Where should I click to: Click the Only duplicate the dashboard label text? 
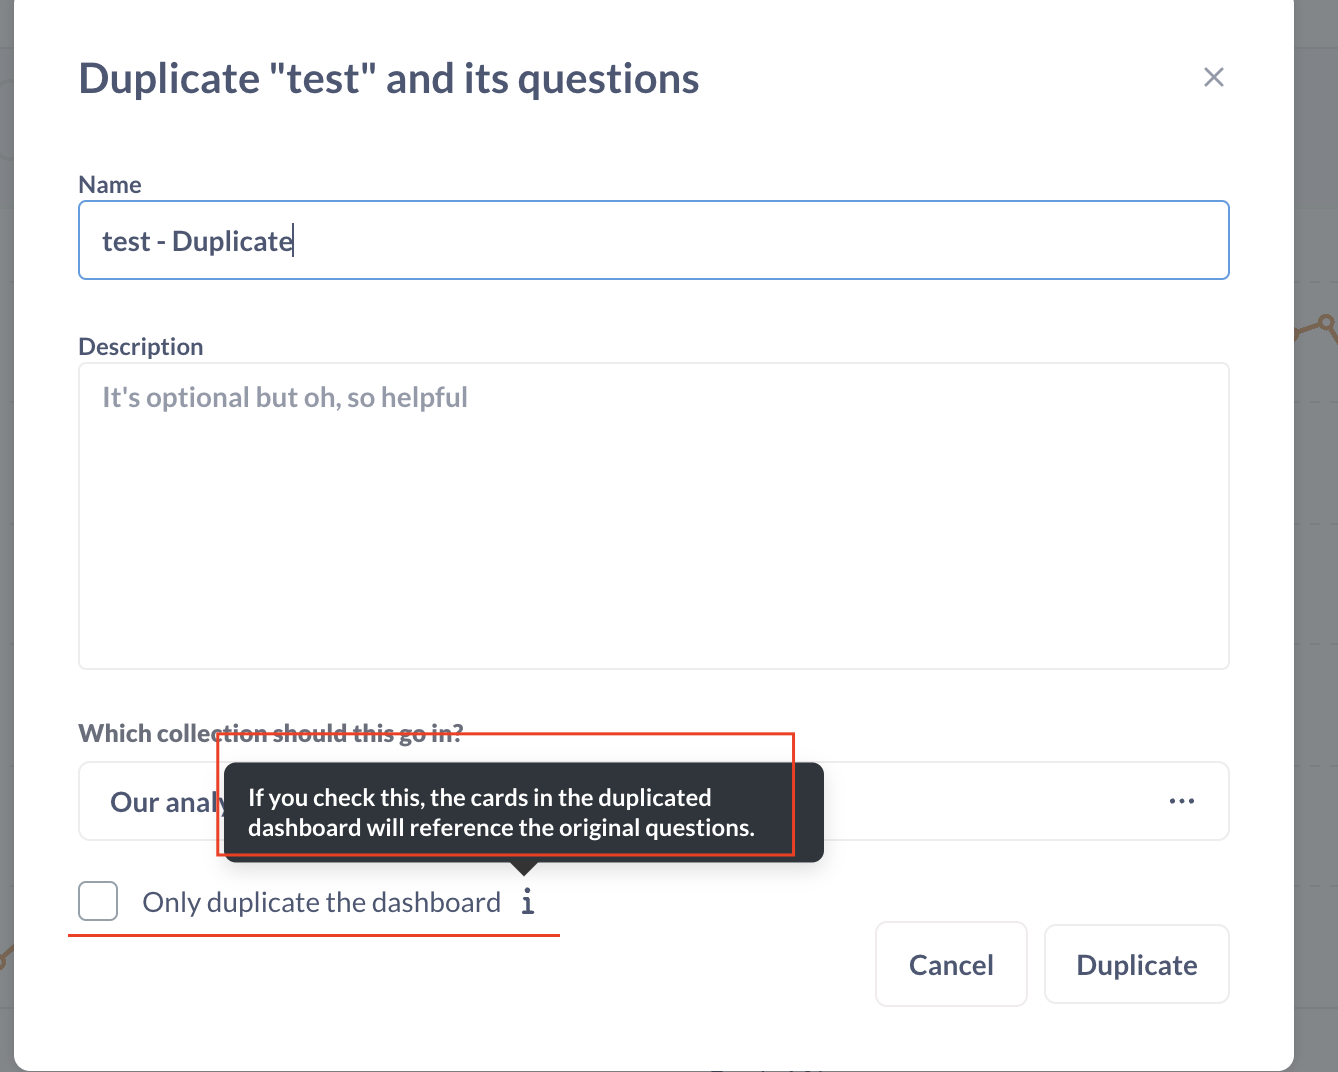pyautogui.click(x=321, y=902)
